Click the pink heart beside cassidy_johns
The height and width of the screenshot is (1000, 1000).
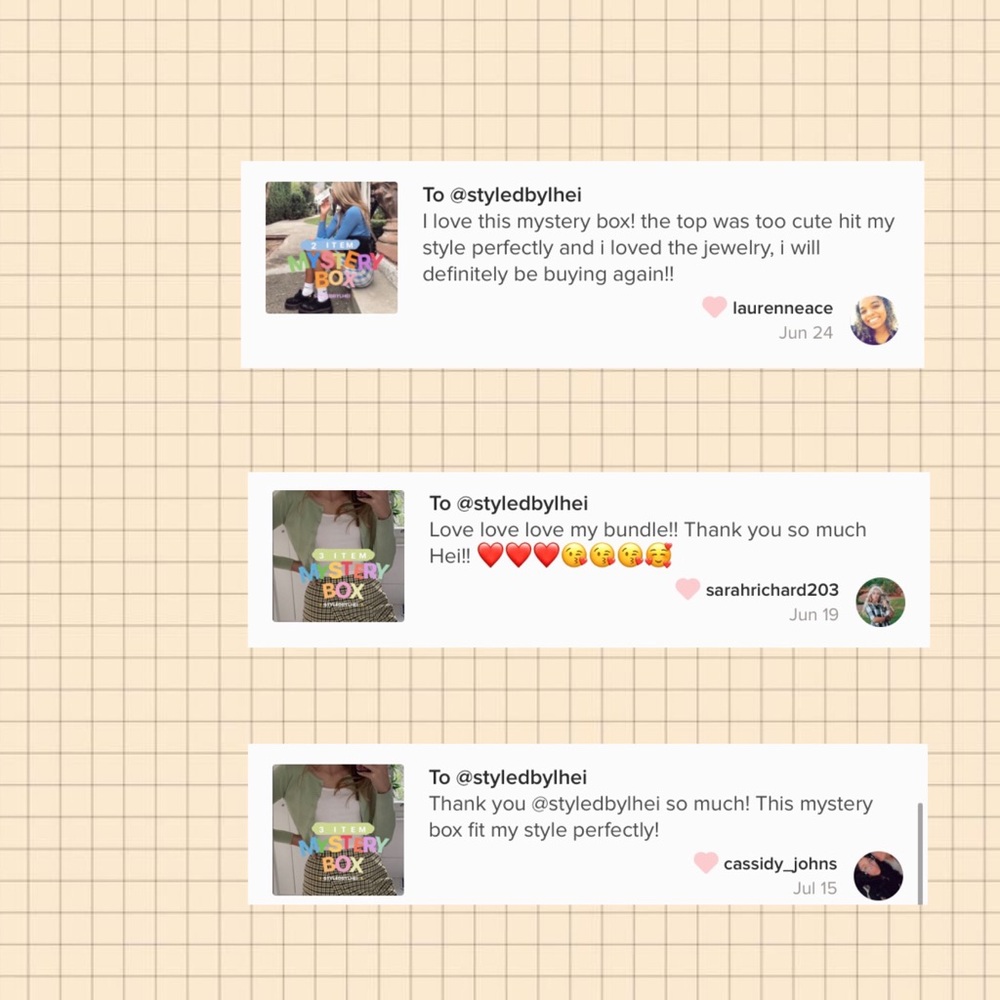705,862
